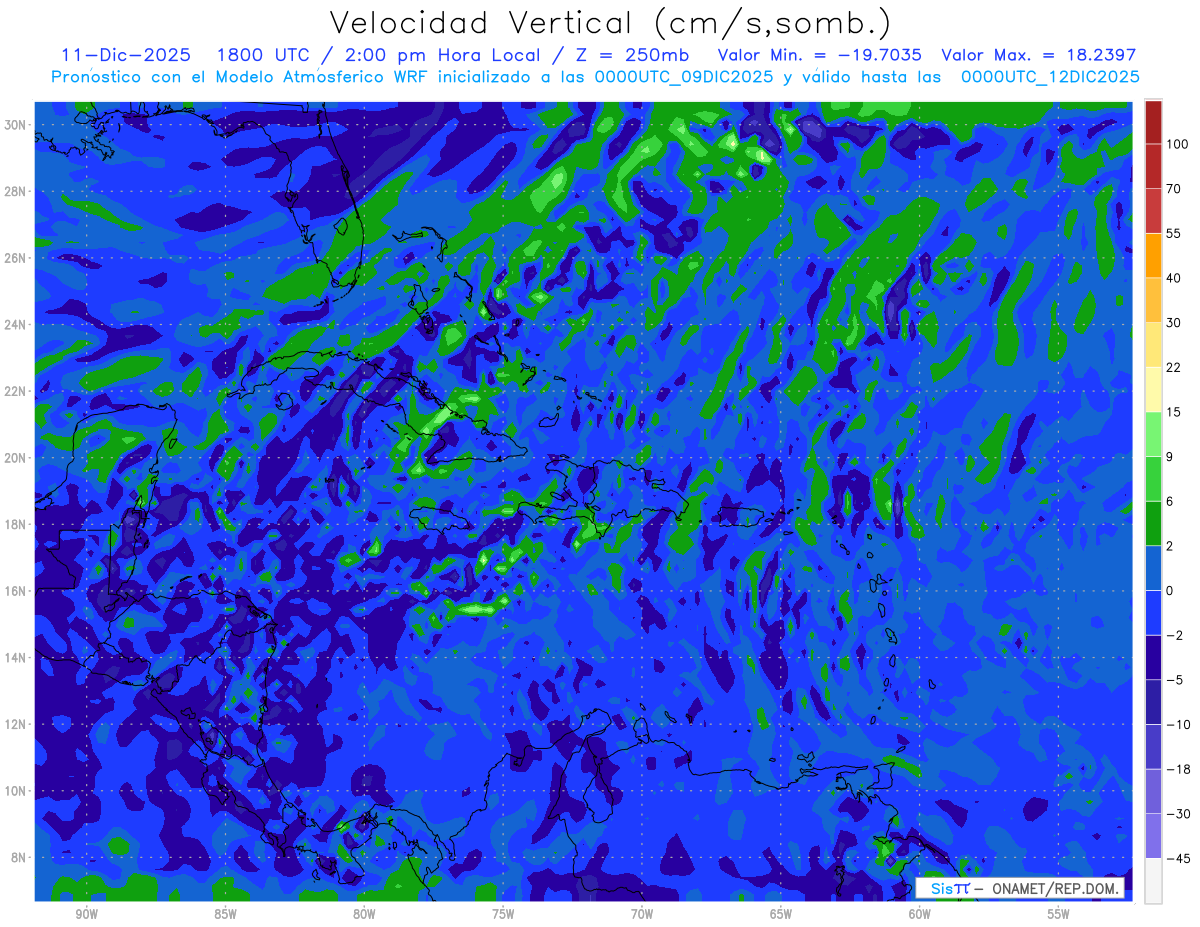
Task: Click the 26N latitude axis label
Action: tap(17, 258)
